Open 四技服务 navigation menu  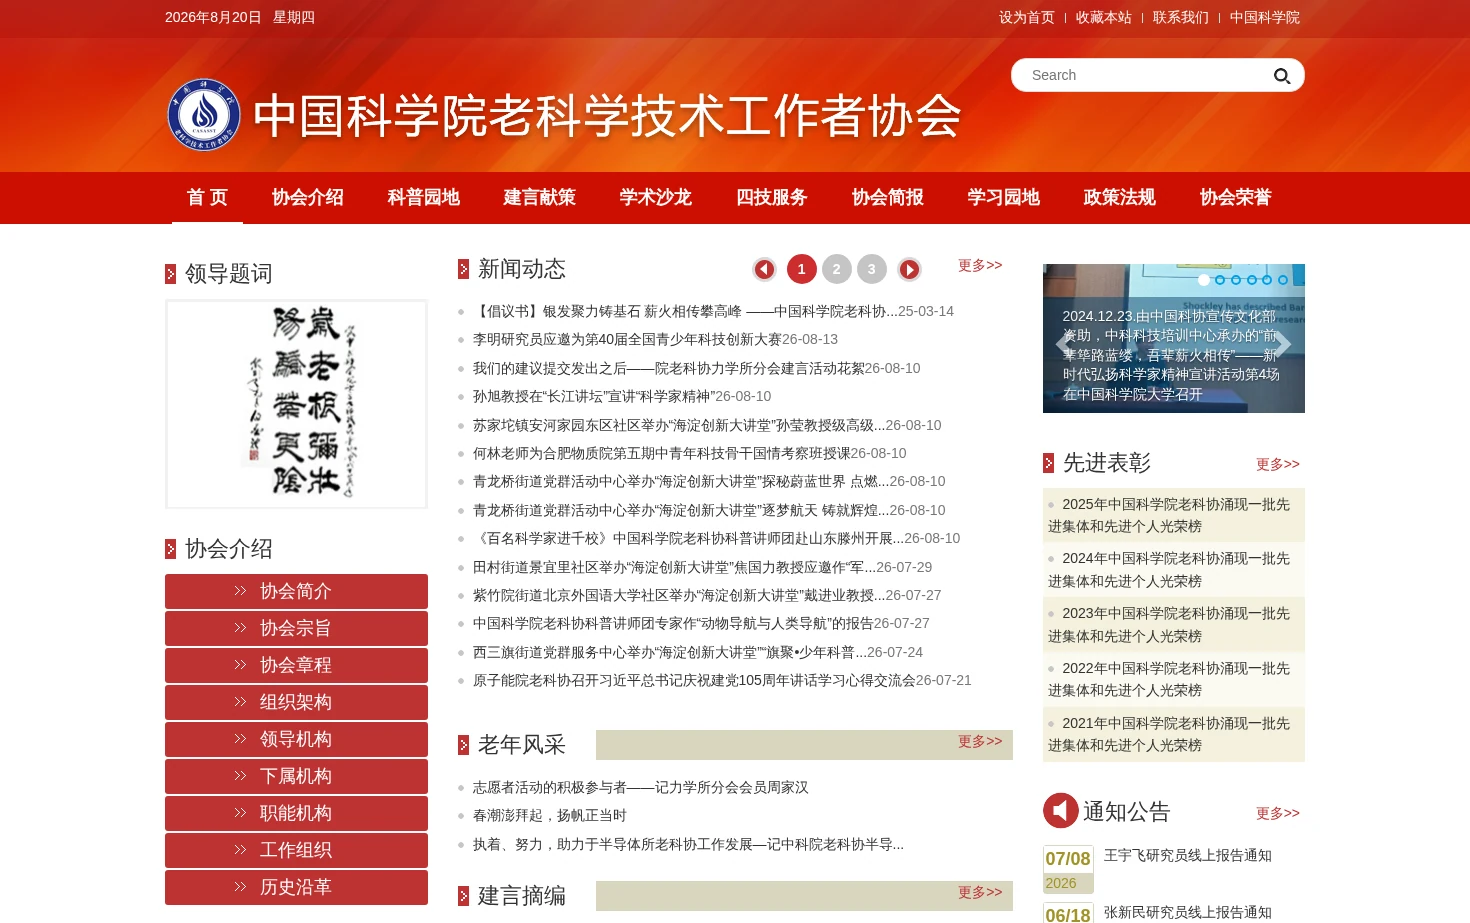click(x=772, y=198)
